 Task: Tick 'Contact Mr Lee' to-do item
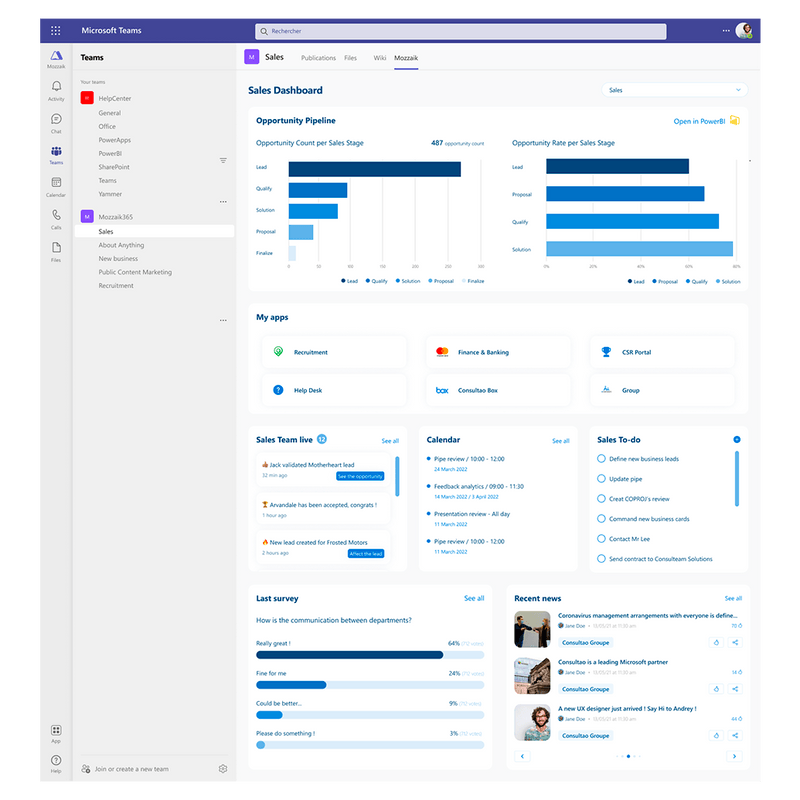coord(601,539)
